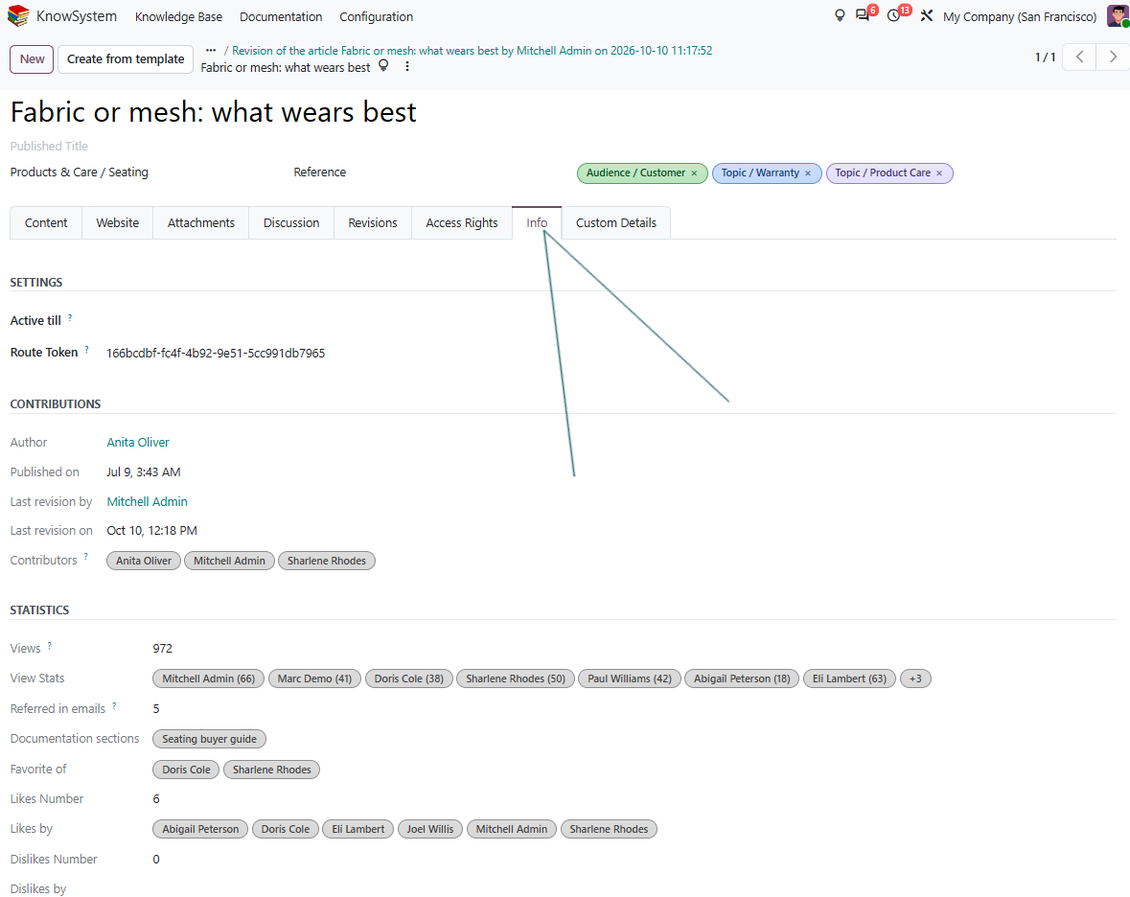The width and height of the screenshot is (1130, 897).
Task: Show help tooltip for Active till
Action: (x=70, y=317)
